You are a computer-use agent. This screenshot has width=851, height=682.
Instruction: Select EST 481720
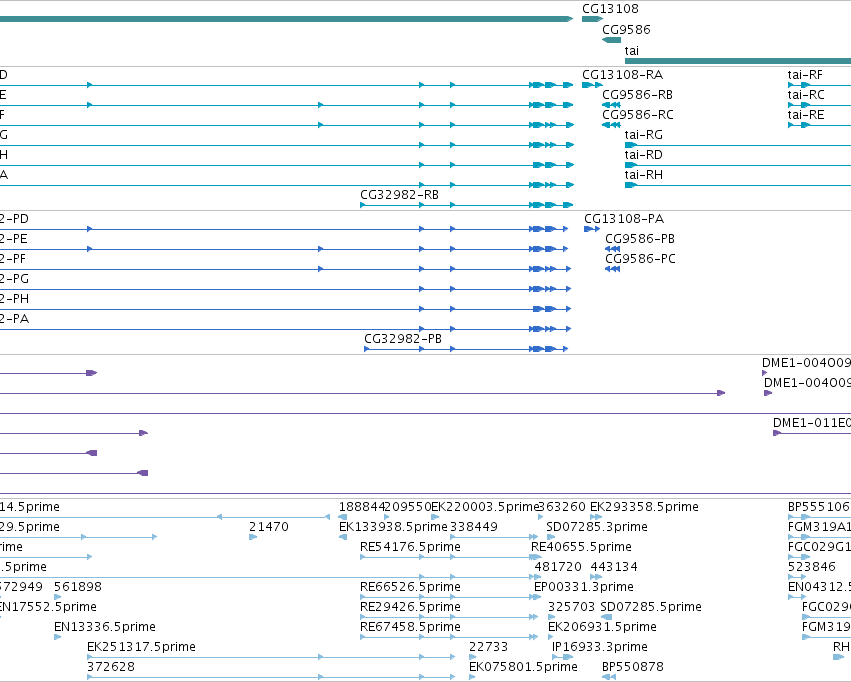[x=558, y=568]
